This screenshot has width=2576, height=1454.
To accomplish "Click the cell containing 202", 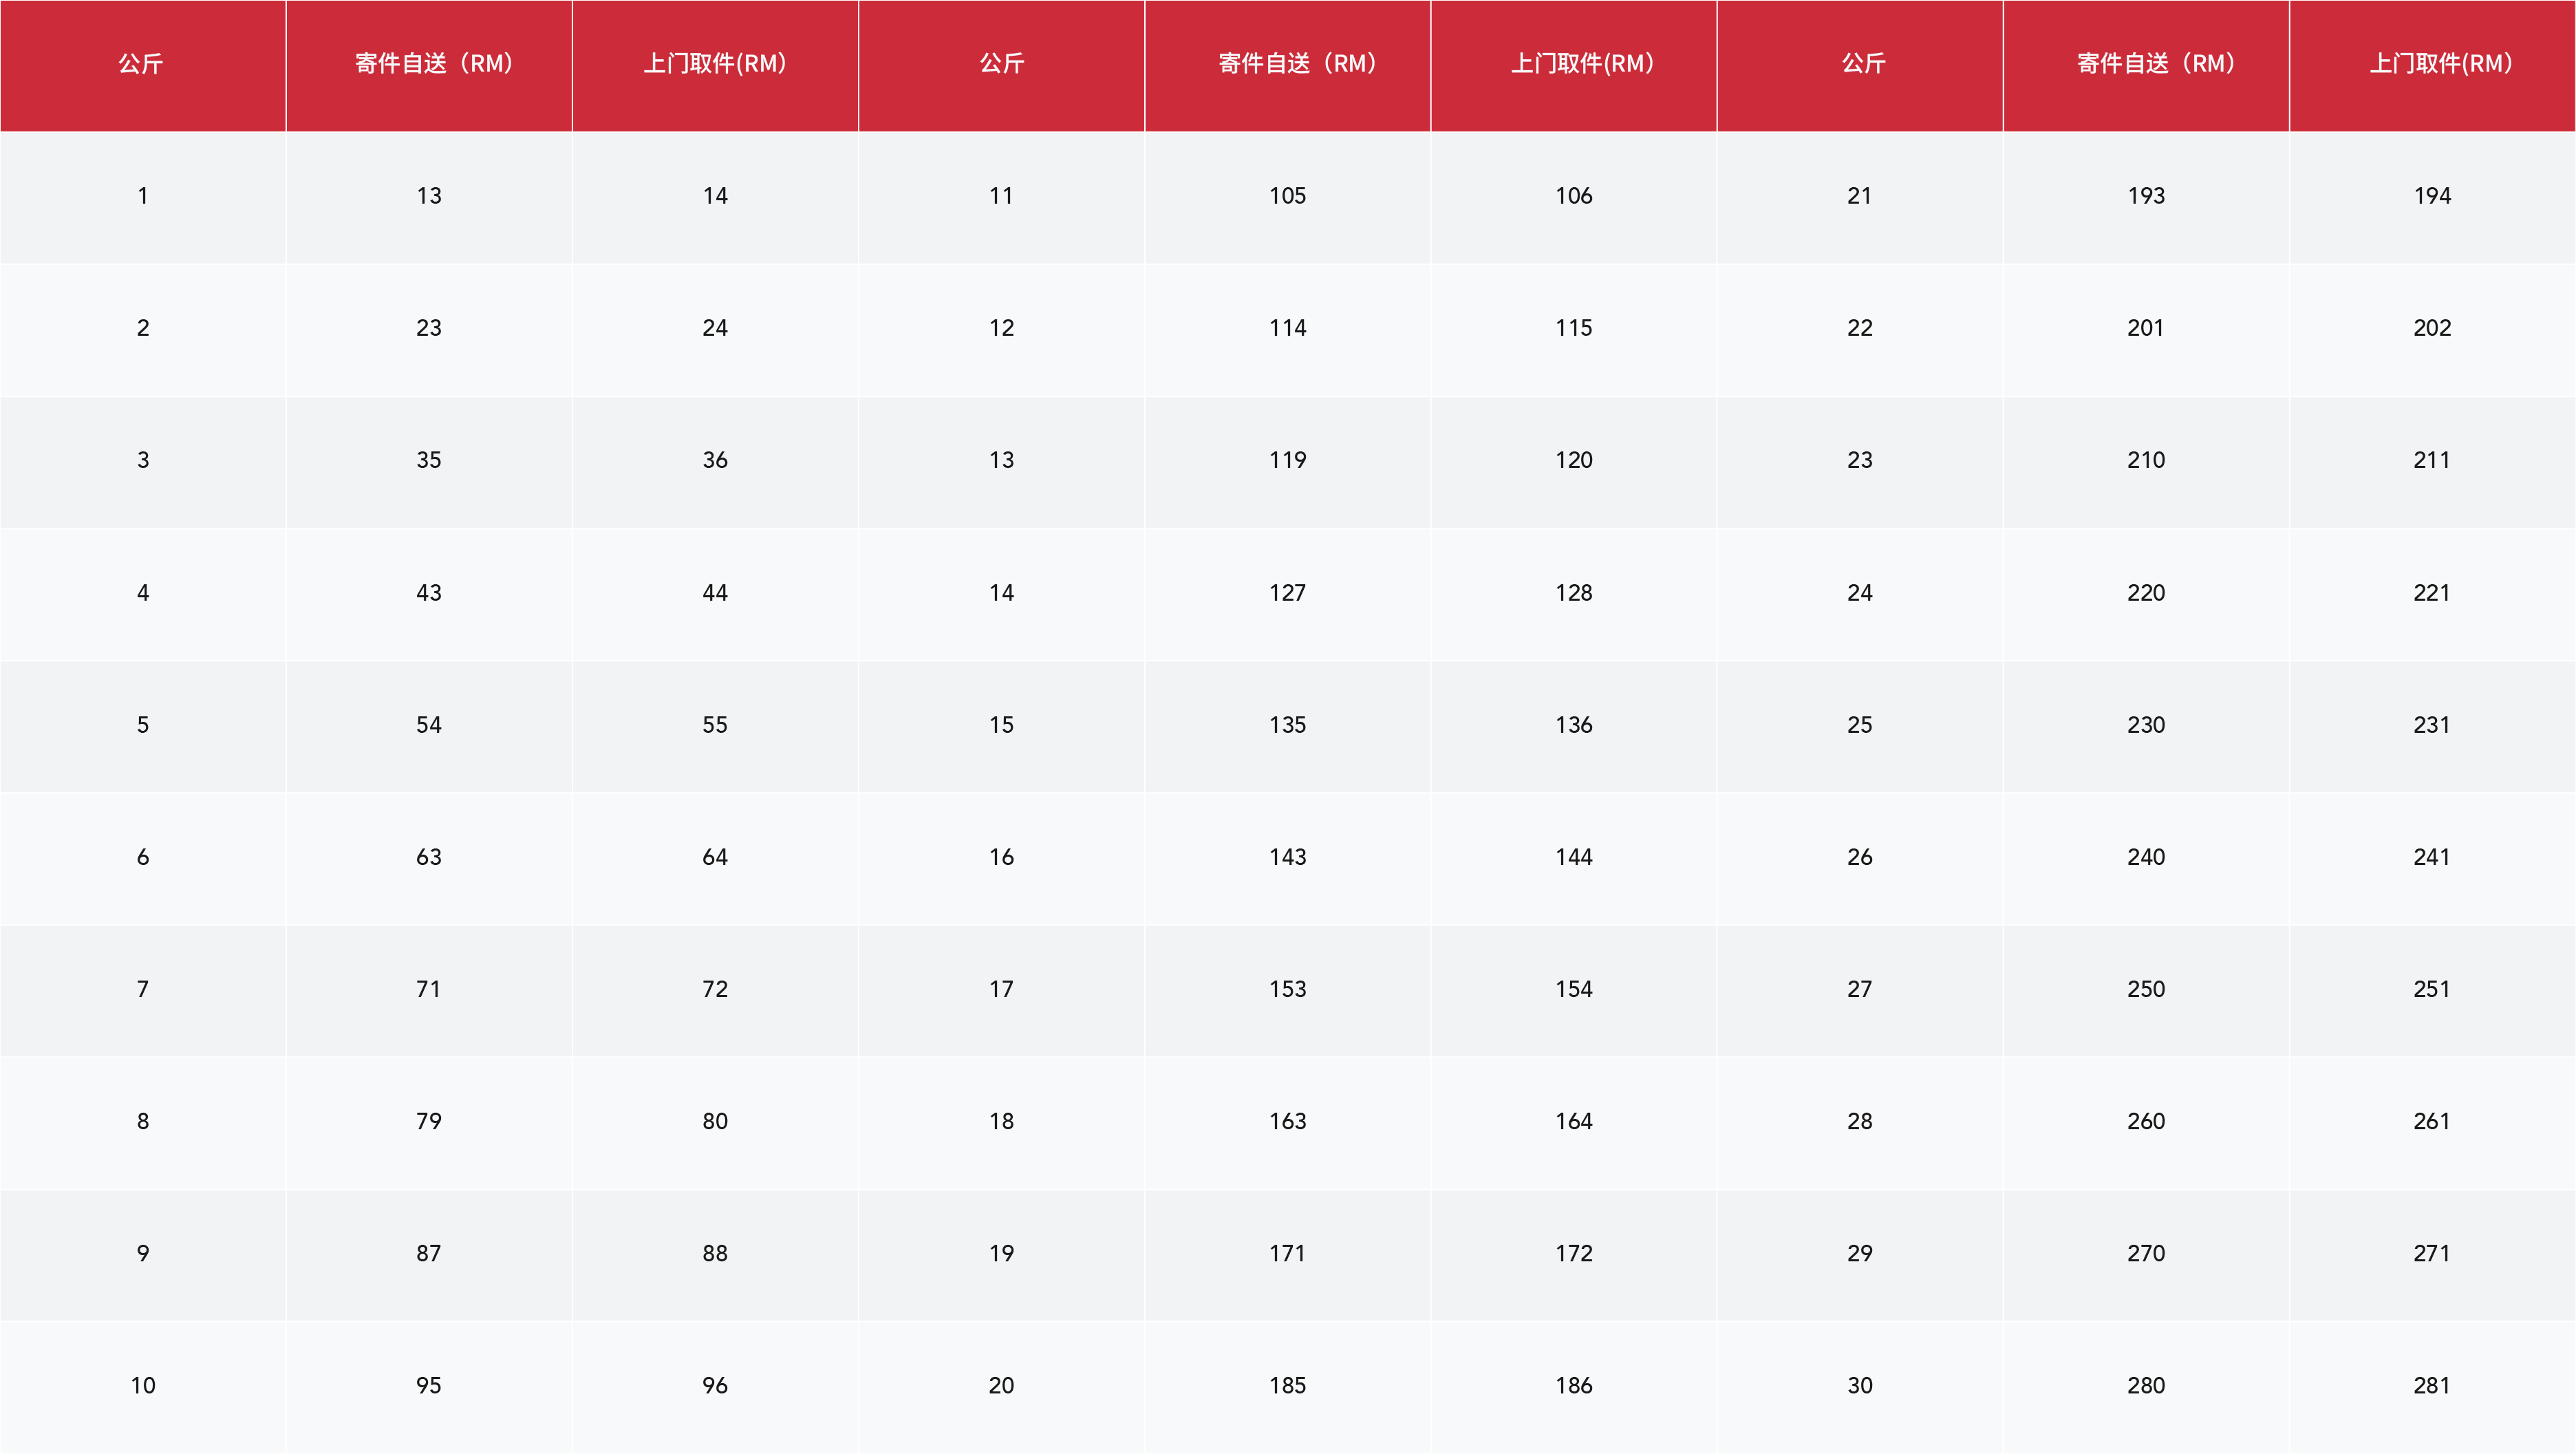I will 2432,328.
